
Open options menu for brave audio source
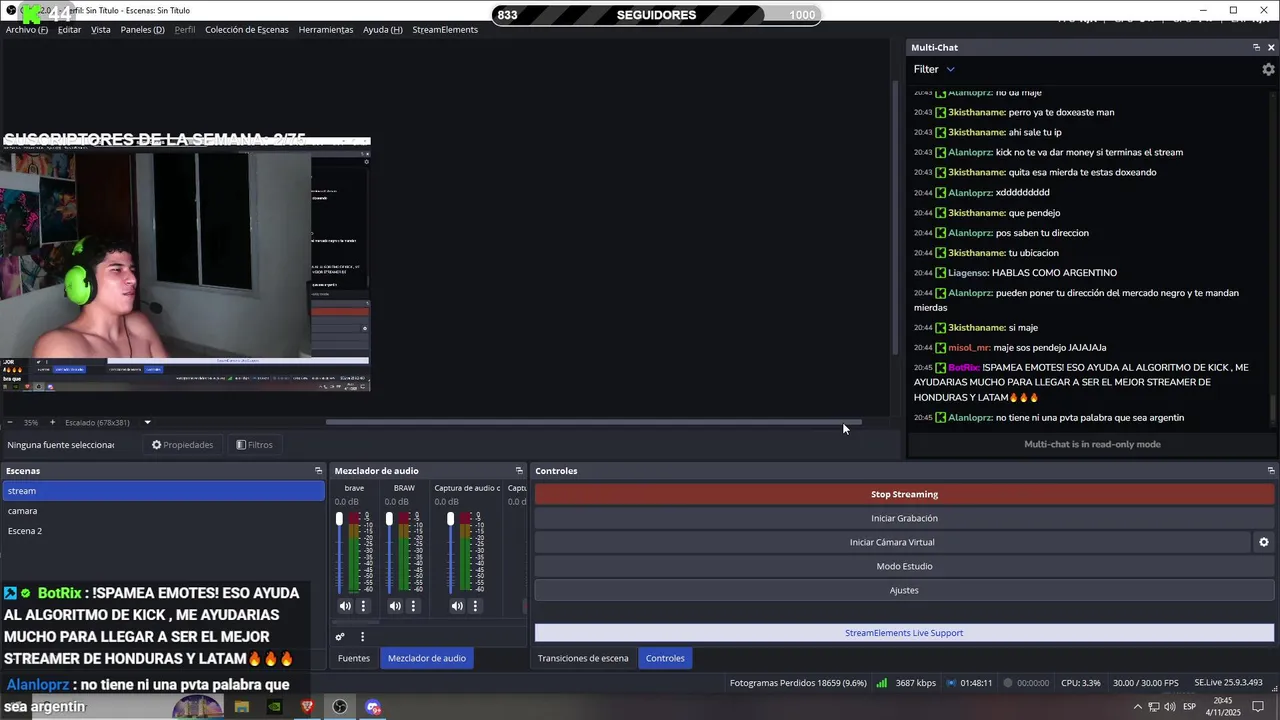click(363, 606)
